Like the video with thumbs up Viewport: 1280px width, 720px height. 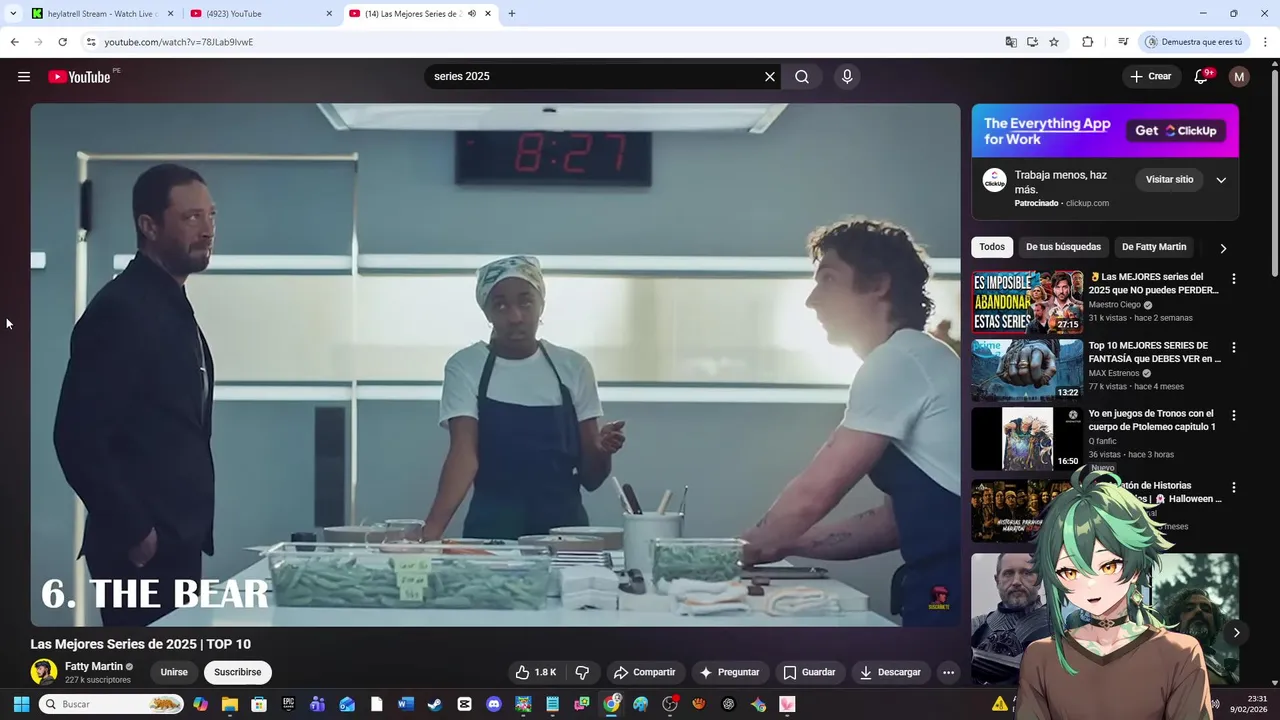coord(536,673)
